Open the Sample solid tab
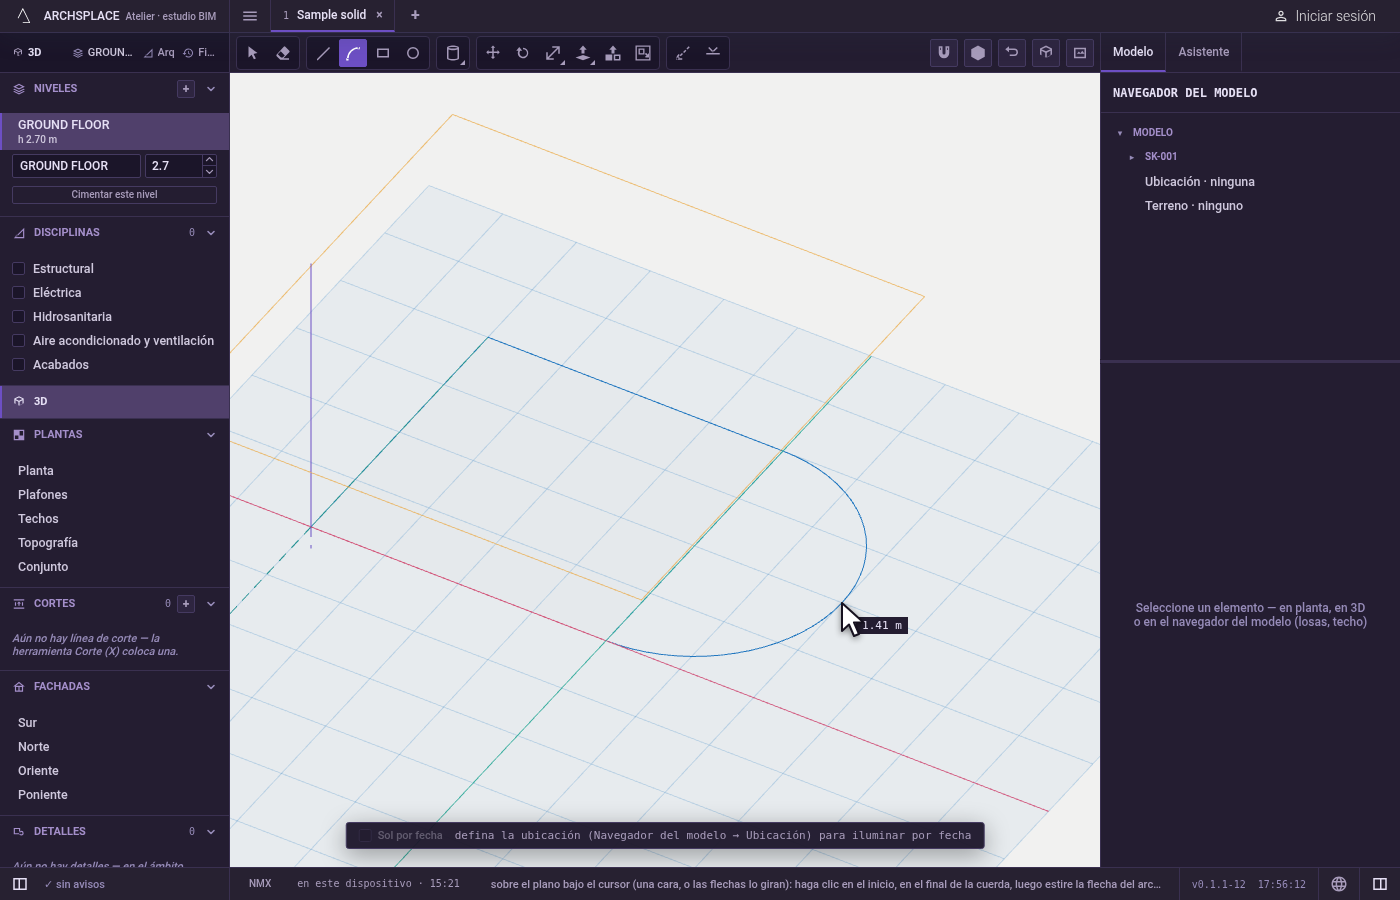This screenshot has width=1400, height=900. point(331,15)
